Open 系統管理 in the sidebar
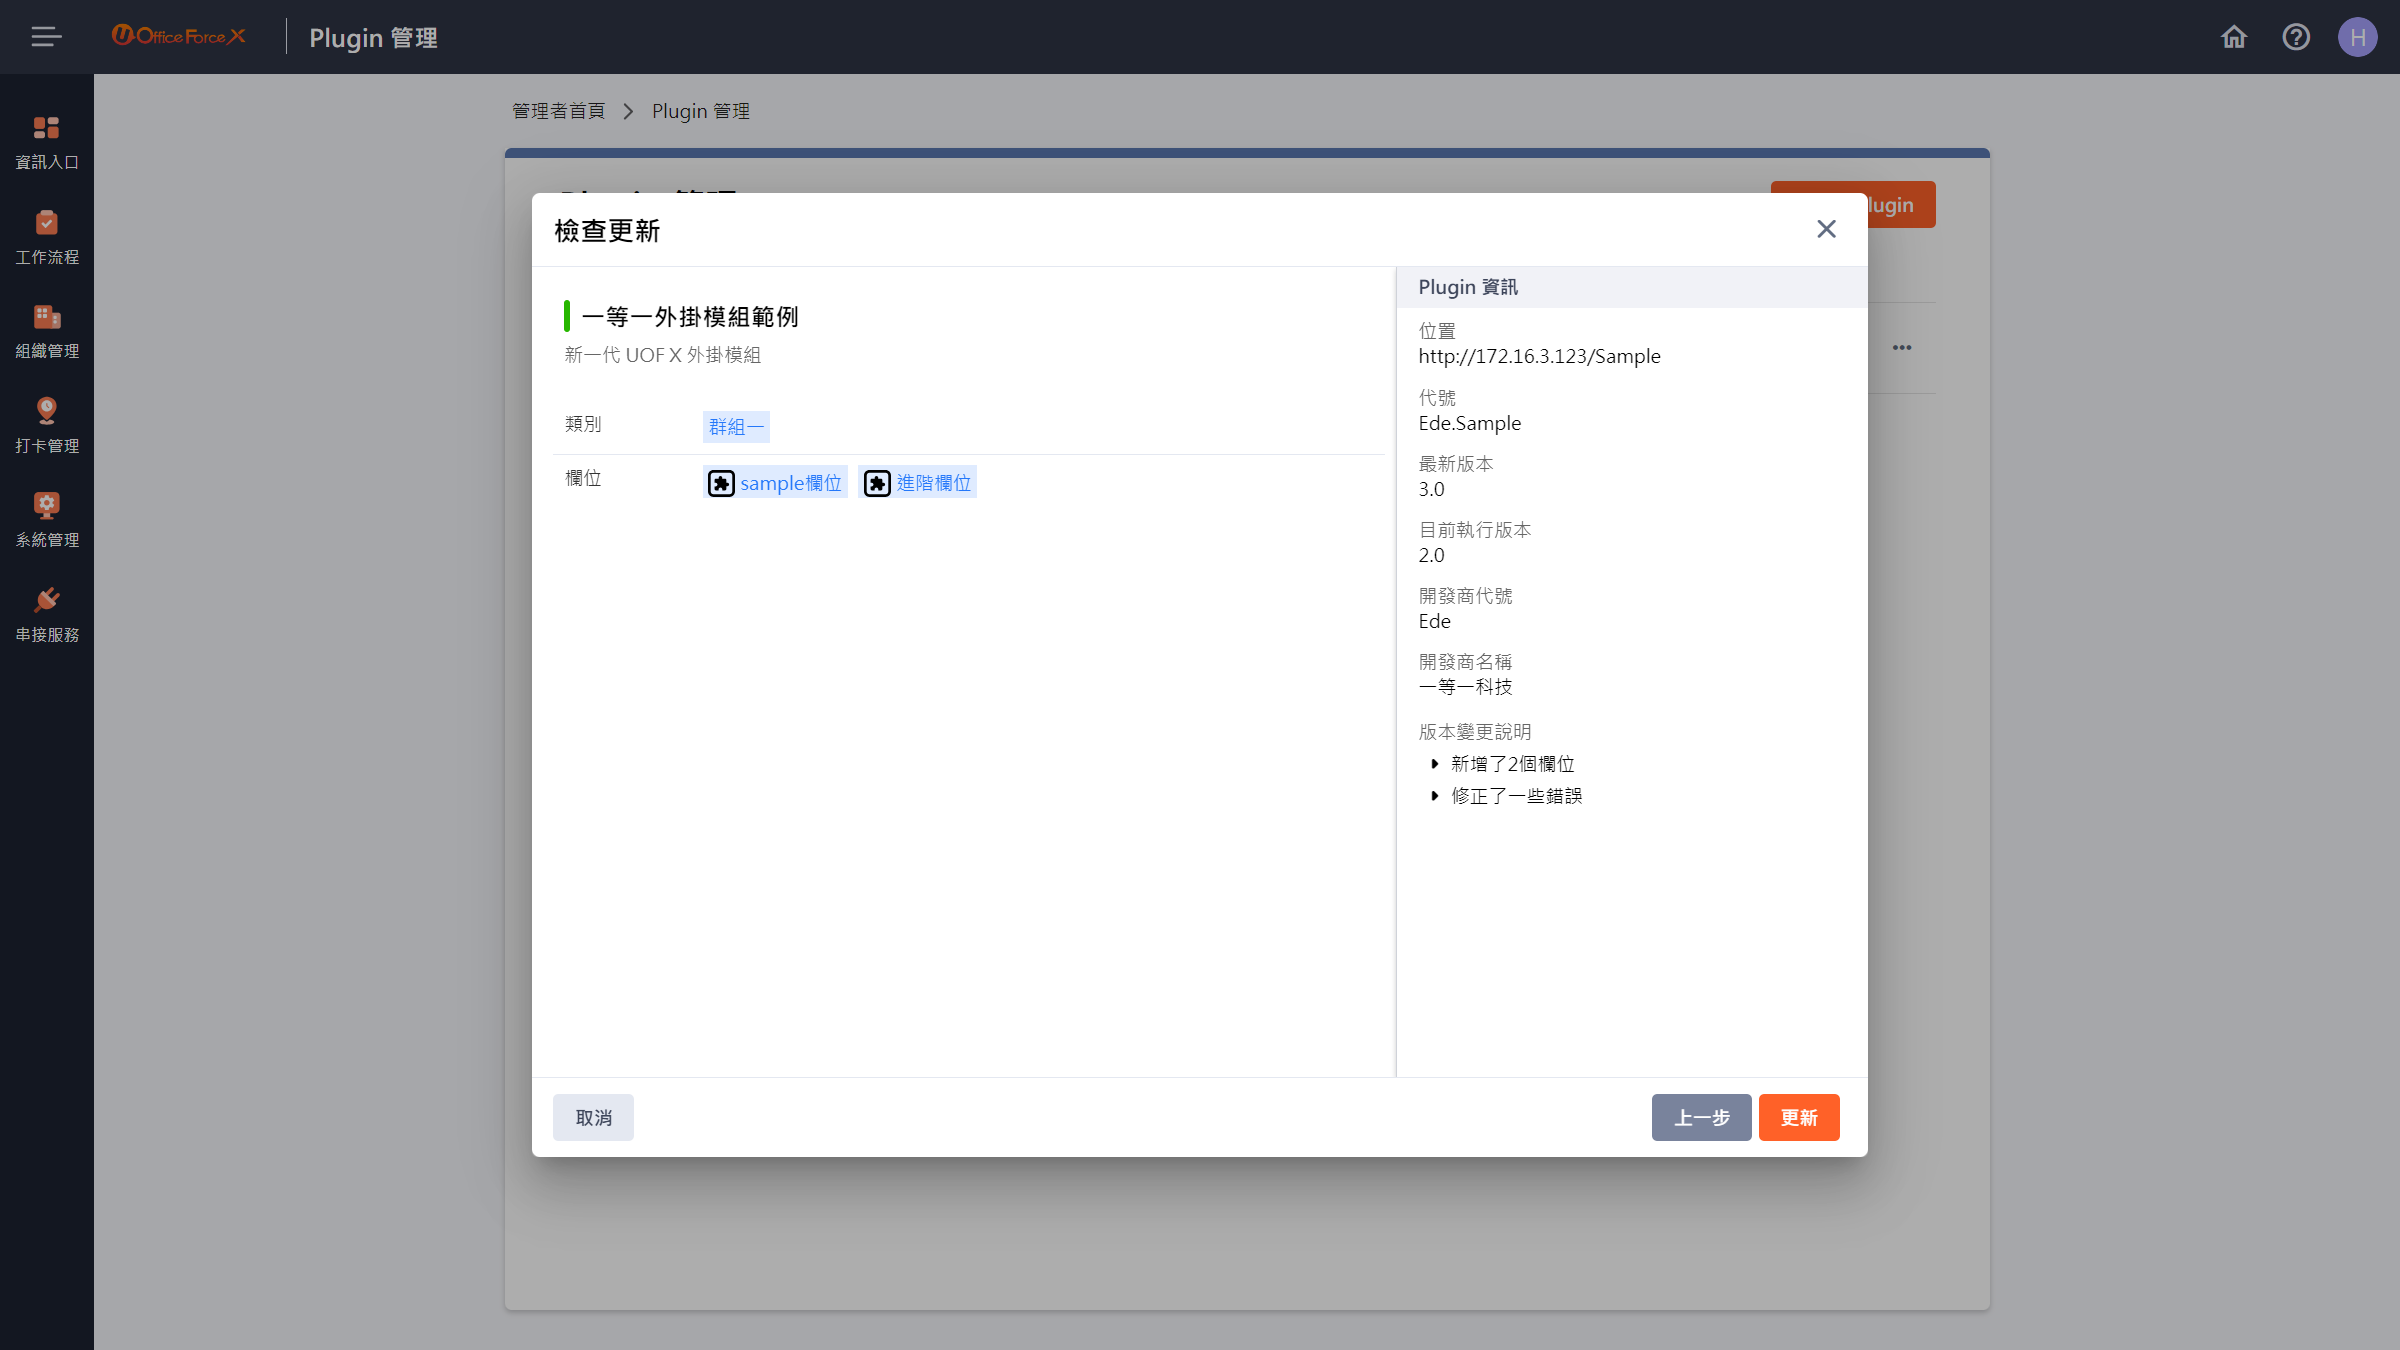 (x=47, y=521)
